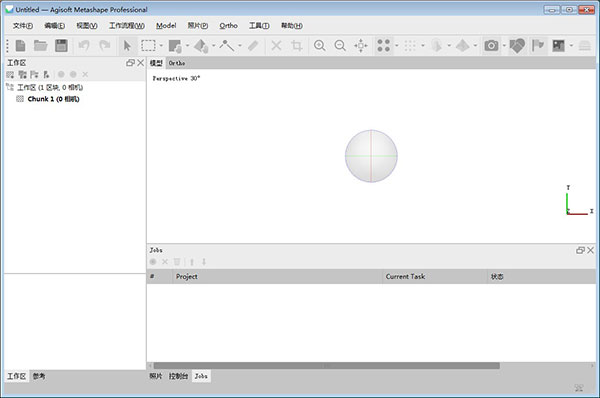The image size is (600, 398).
Task: Show the sparse point cloud
Action: [383, 46]
